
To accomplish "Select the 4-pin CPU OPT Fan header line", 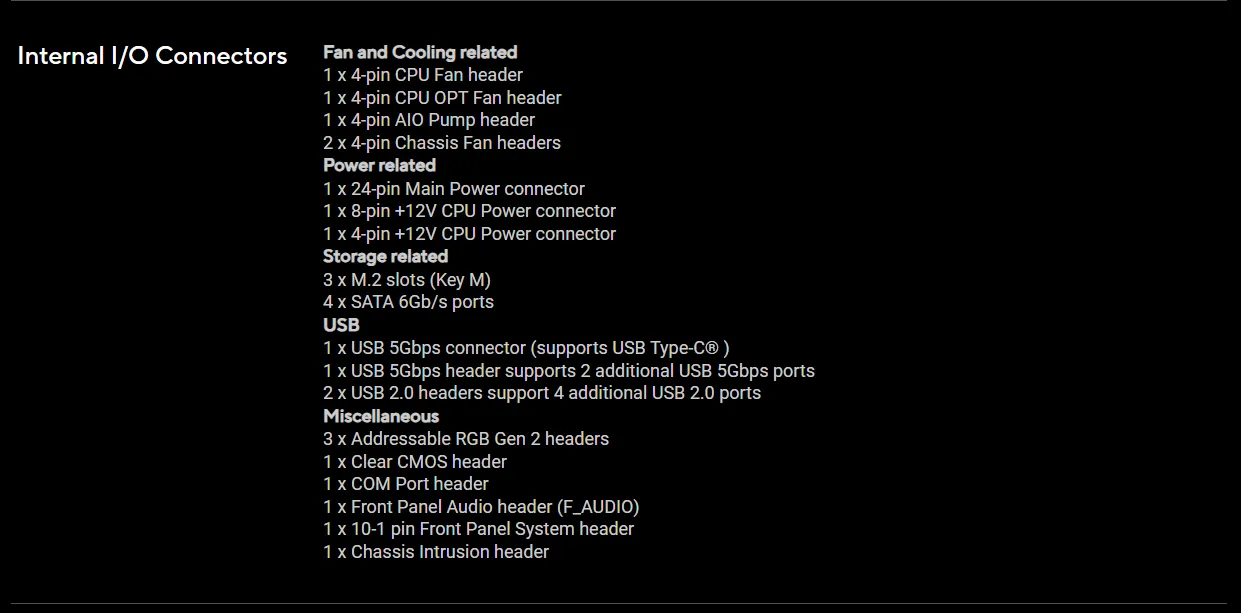I will 442,98.
